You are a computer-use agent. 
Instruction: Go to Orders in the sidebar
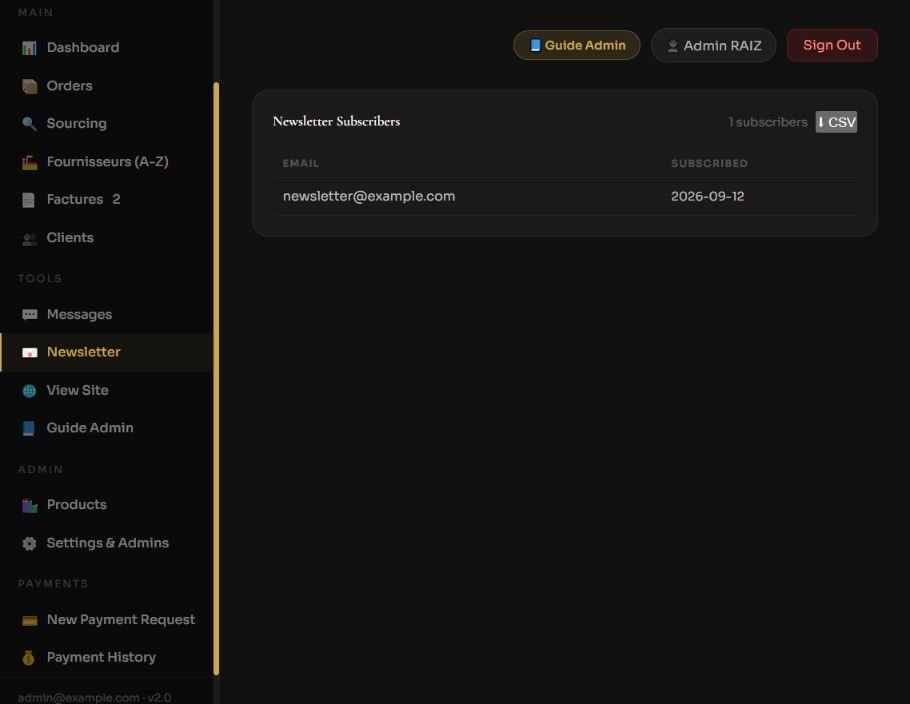(107, 86)
